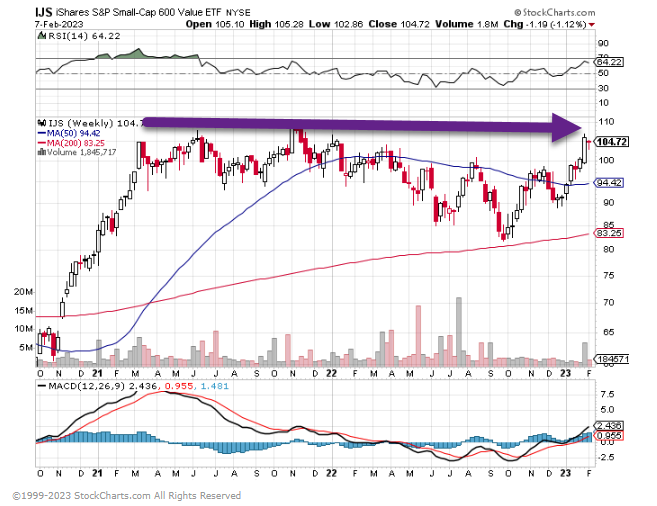Select the Volume 1,845,717 legend entry
Image resolution: width=657 pixels, height=506 pixels.
[x=81, y=152]
